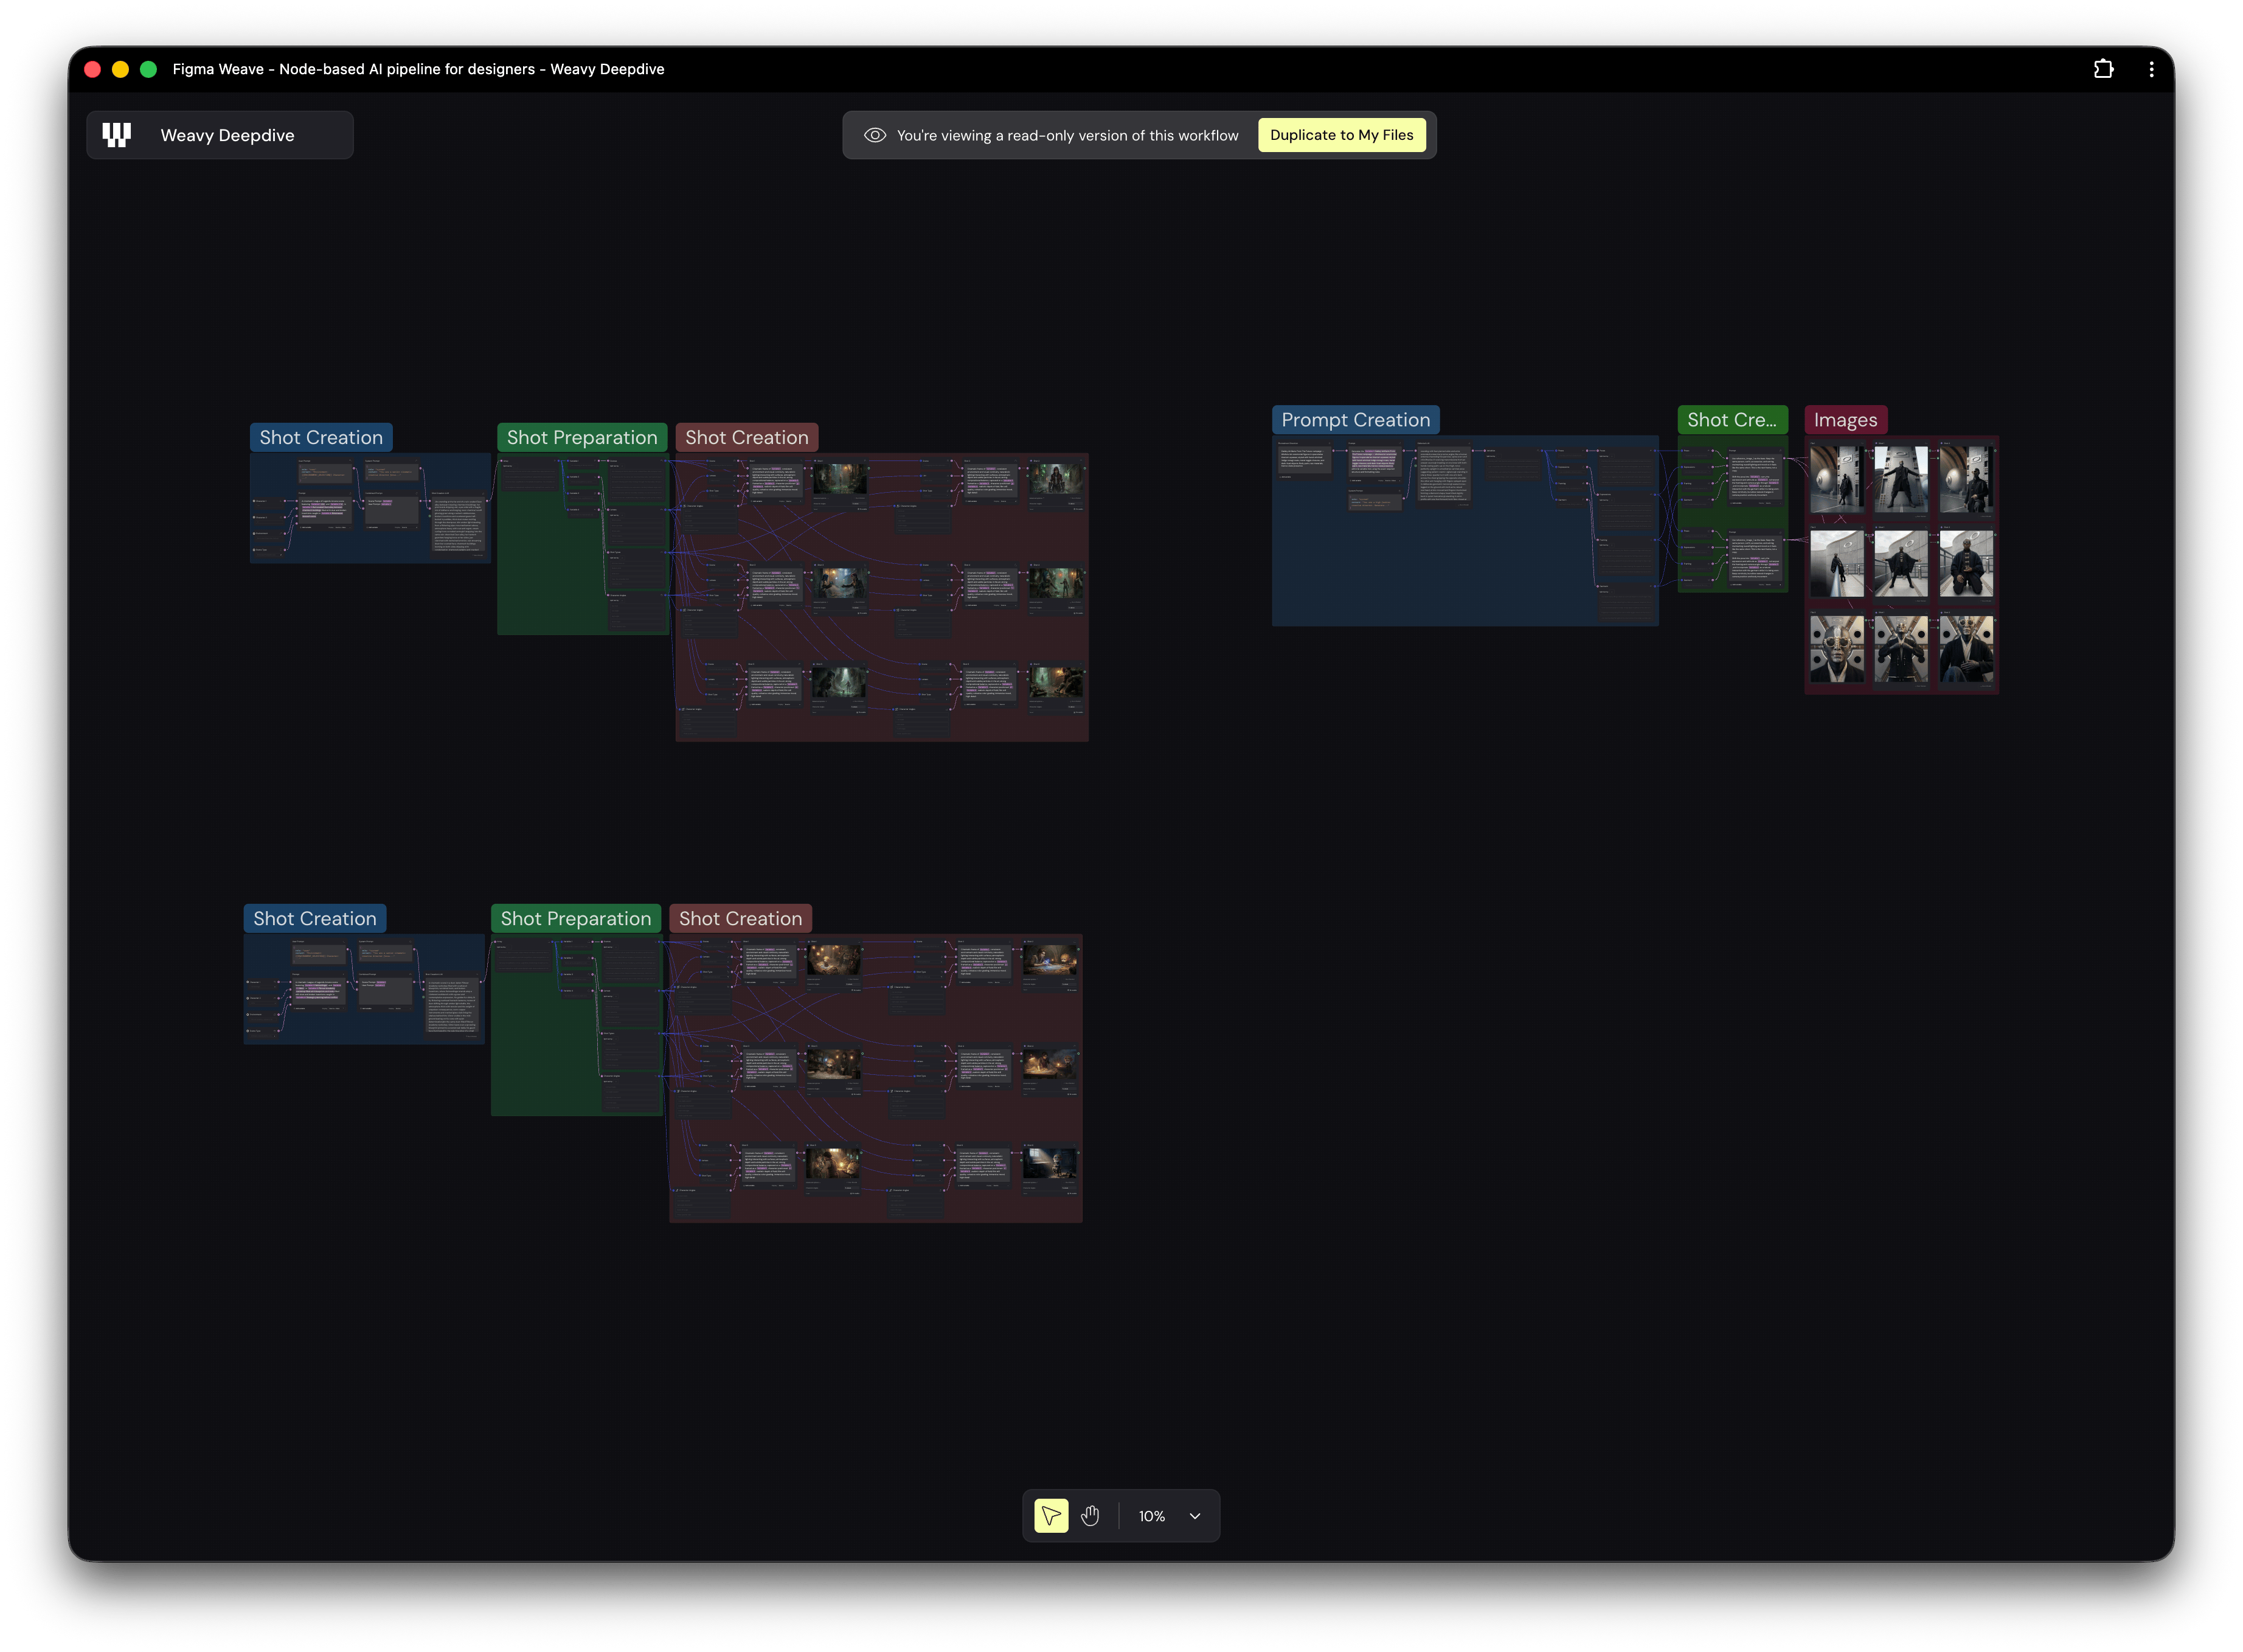Select the pointer selection tool
This screenshot has width=2243, height=1652.
click(1050, 1516)
